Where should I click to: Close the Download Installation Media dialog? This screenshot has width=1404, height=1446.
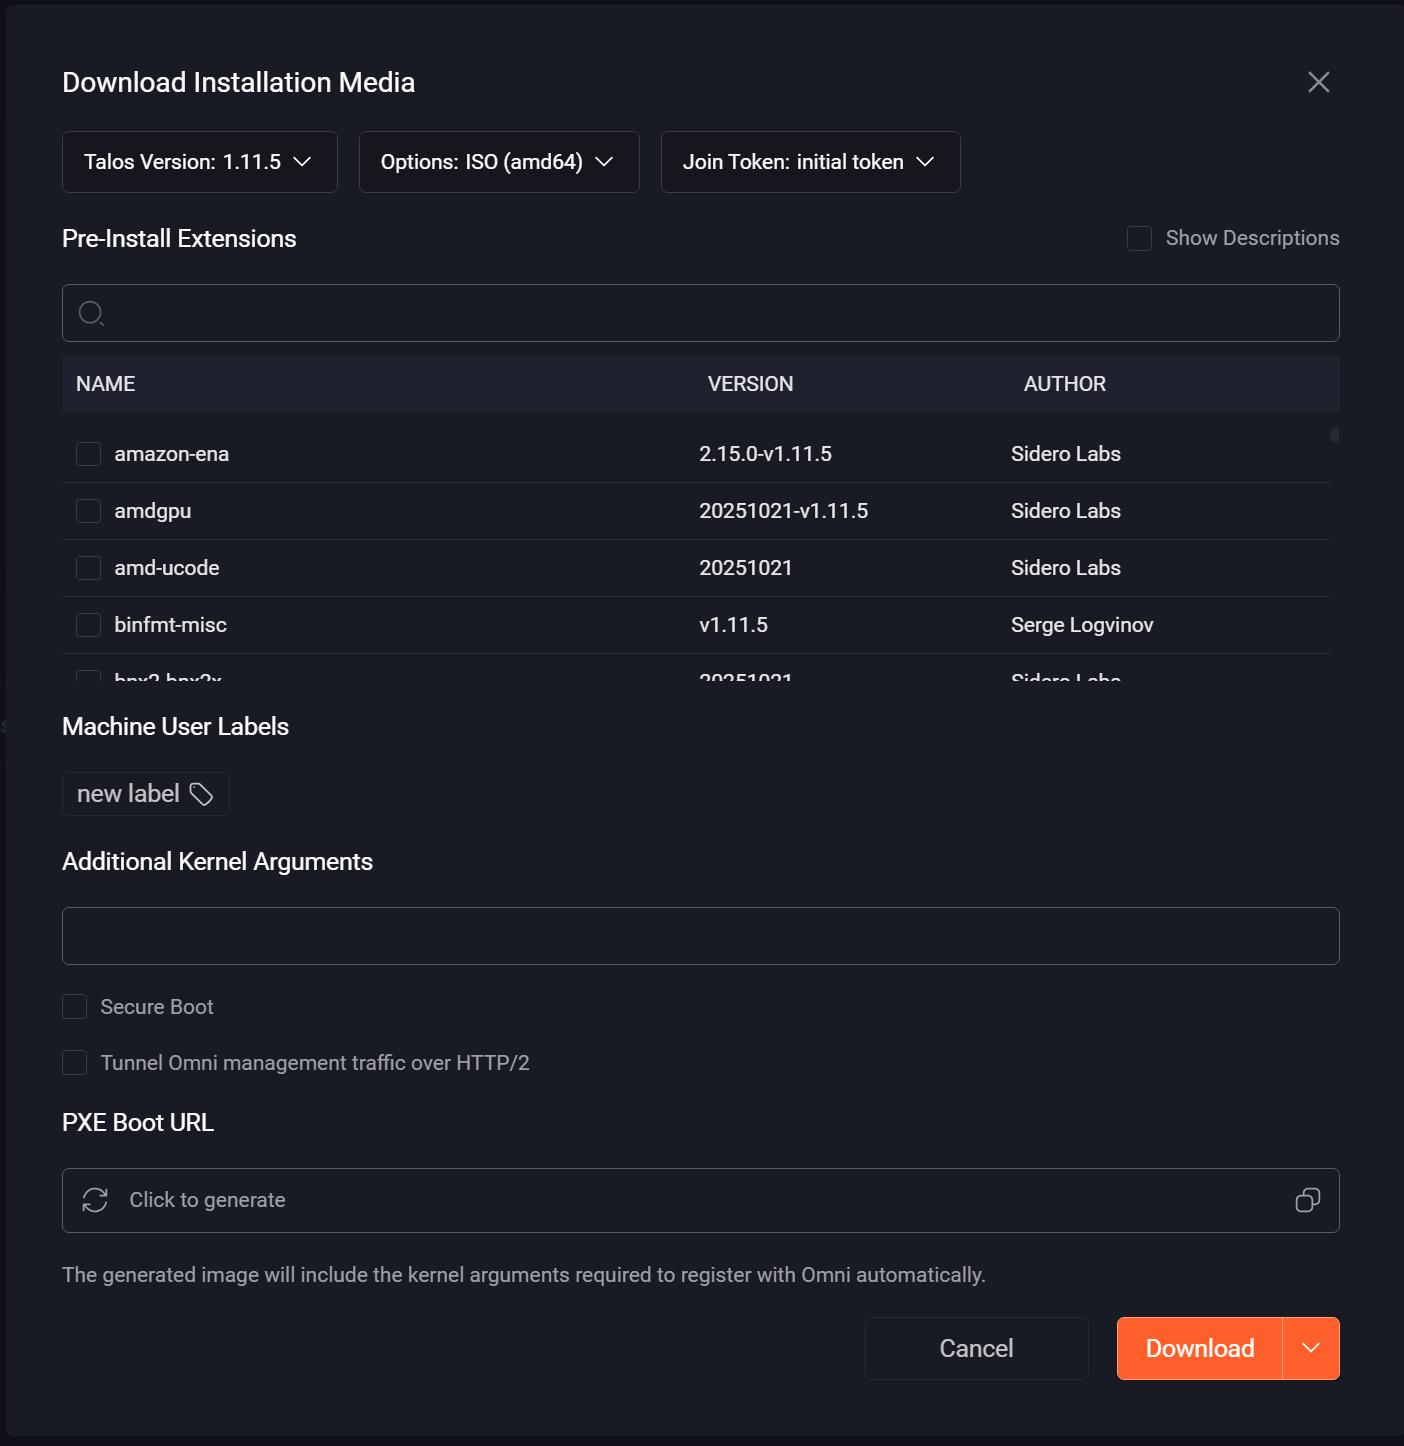1318,82
